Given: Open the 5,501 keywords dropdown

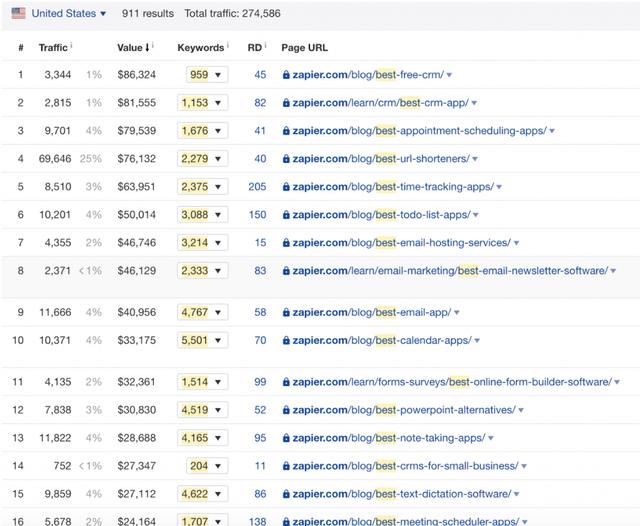Looking at the screenshot, I should [202, 340].
